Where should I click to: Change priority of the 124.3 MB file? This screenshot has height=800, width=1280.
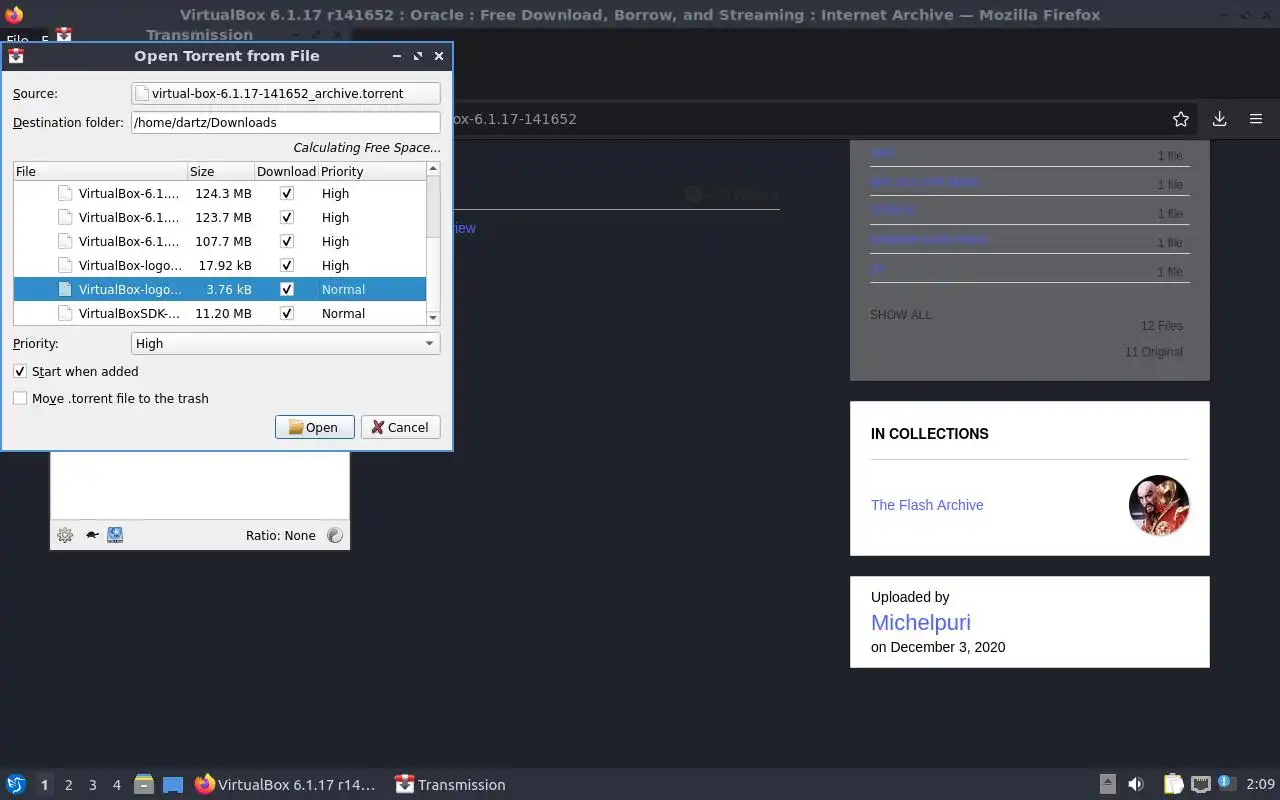coord(336,193)
